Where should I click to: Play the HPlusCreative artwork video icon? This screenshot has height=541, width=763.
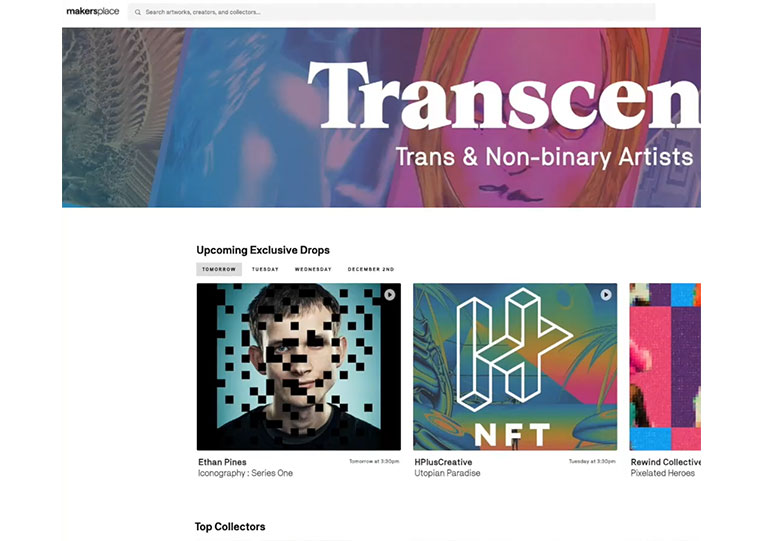coord(605,295)
